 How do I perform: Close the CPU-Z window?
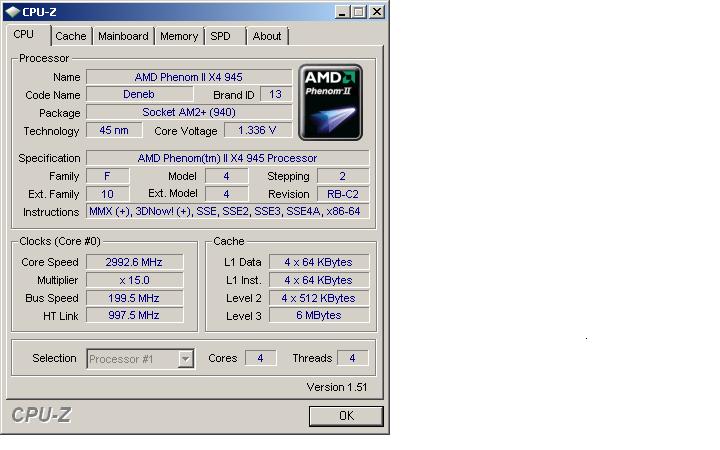(377, 12)
